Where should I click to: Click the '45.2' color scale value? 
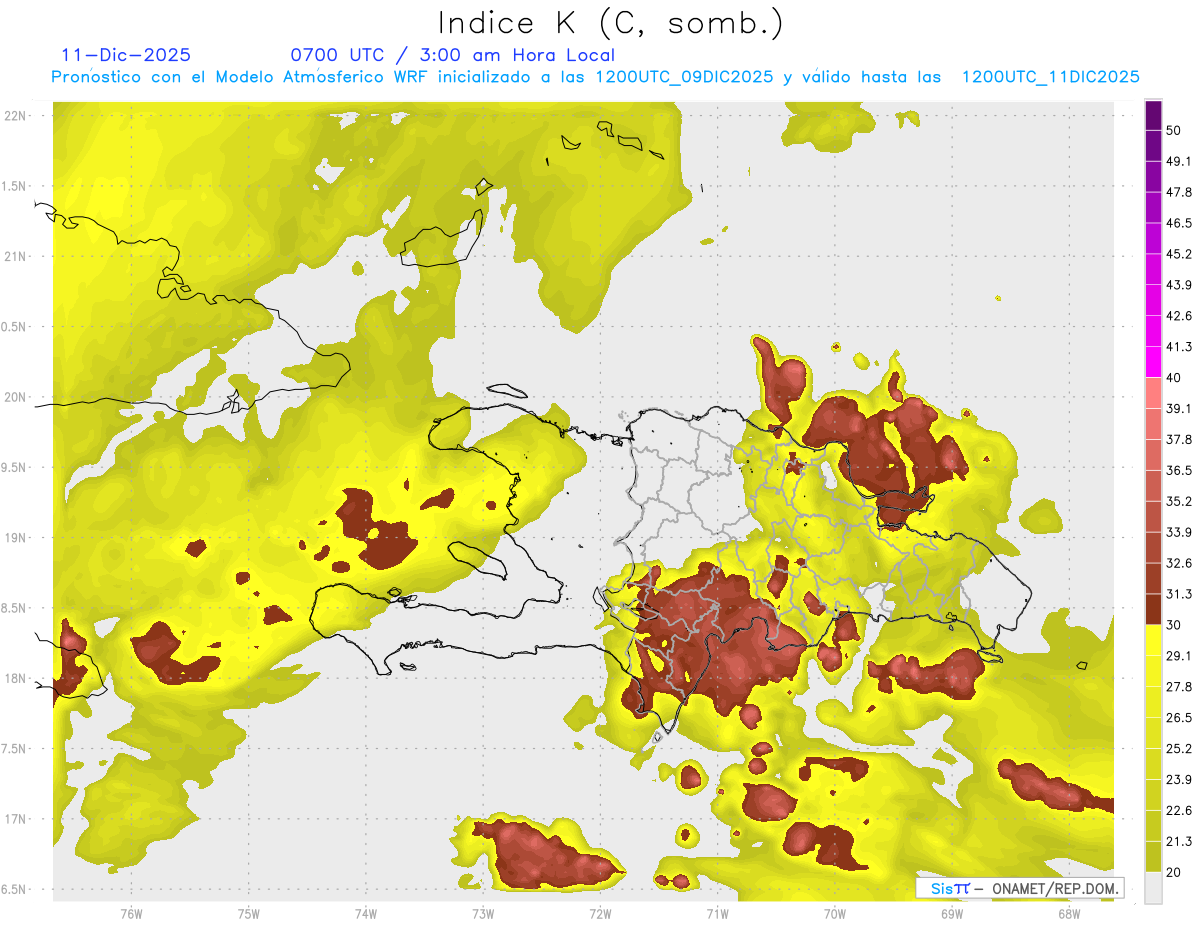pyautogui.click(x=1179, y=254)
